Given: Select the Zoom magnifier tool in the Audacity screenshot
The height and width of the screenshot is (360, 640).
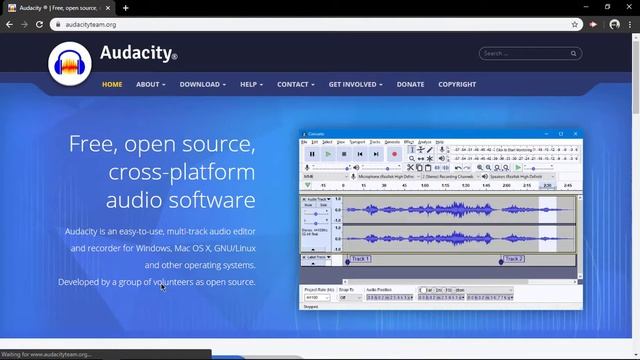Looking at the screenshot, I should click(x=412, y=158).
